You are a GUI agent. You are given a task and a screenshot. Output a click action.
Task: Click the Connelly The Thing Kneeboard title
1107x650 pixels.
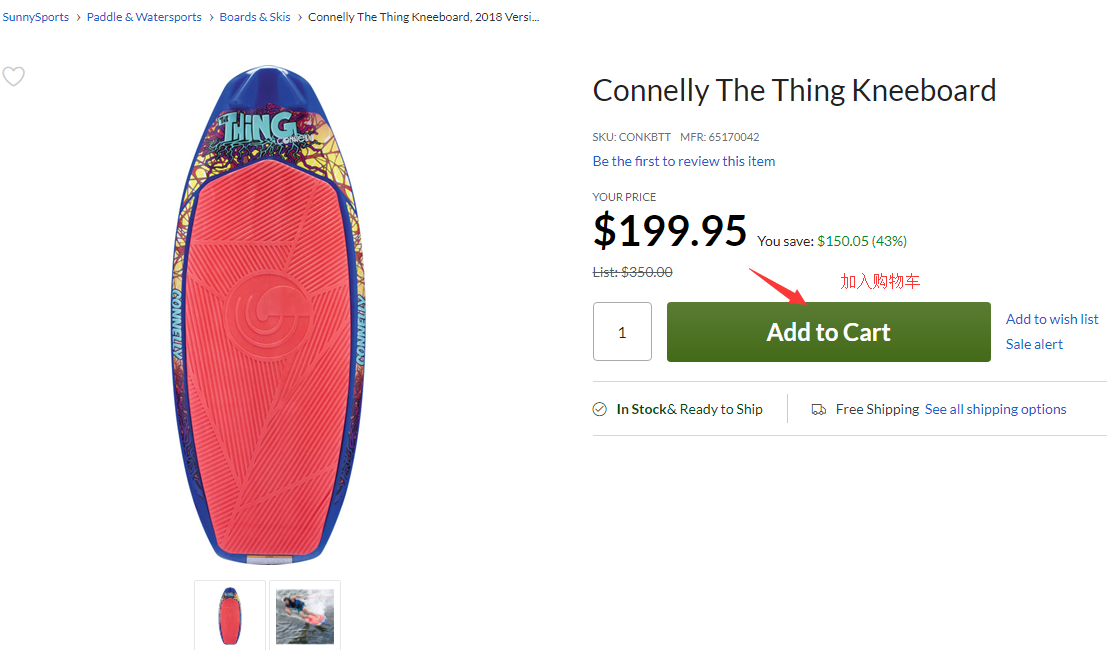[x=794, y=90]
